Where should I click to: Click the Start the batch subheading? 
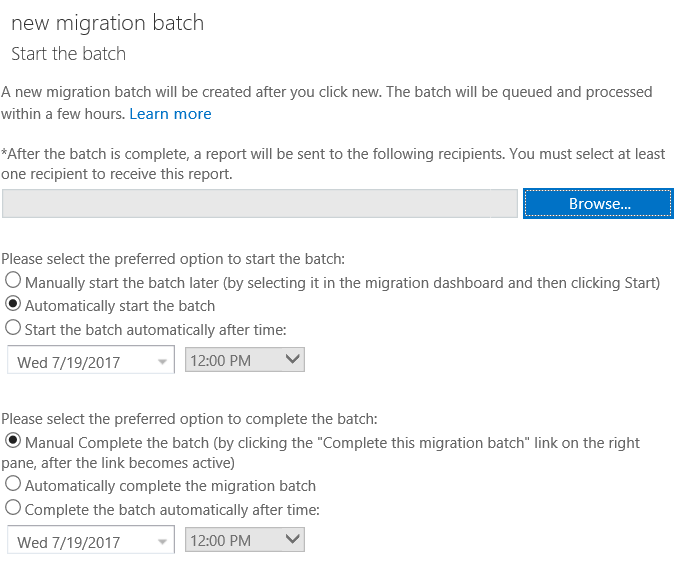click(68, 53)
